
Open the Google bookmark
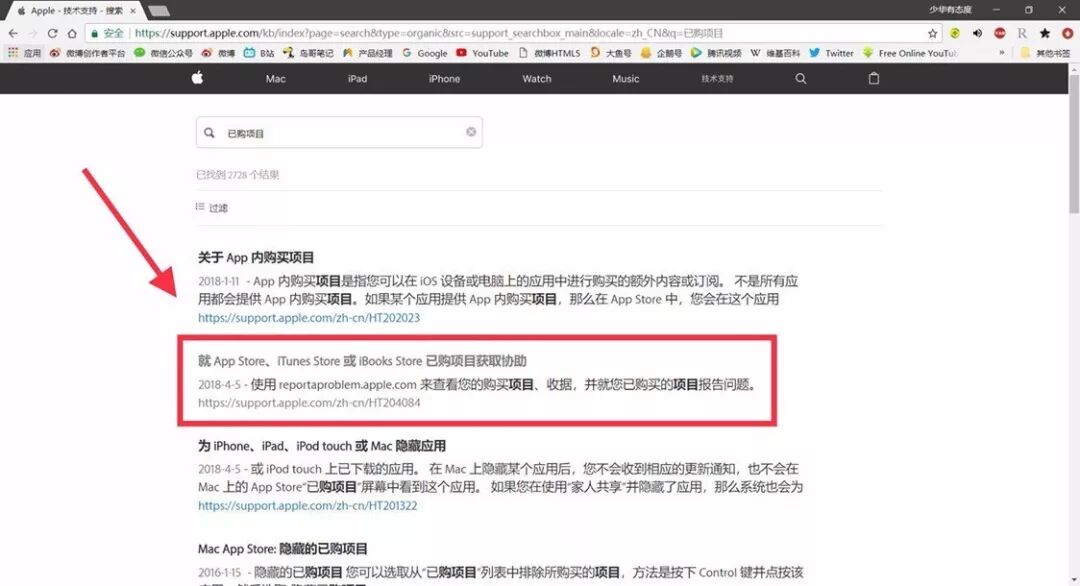pyautogui.click(x=424, y=53)
